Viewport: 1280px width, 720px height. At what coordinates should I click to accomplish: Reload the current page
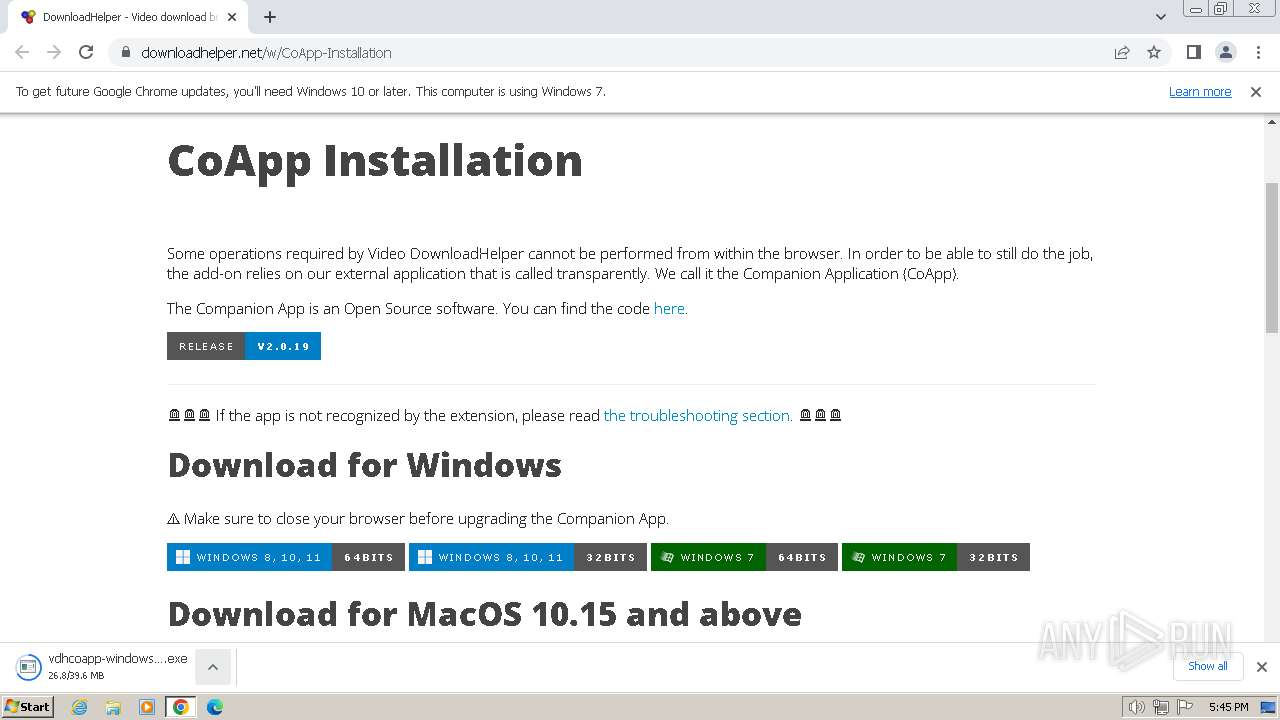[x=86, y=52]
